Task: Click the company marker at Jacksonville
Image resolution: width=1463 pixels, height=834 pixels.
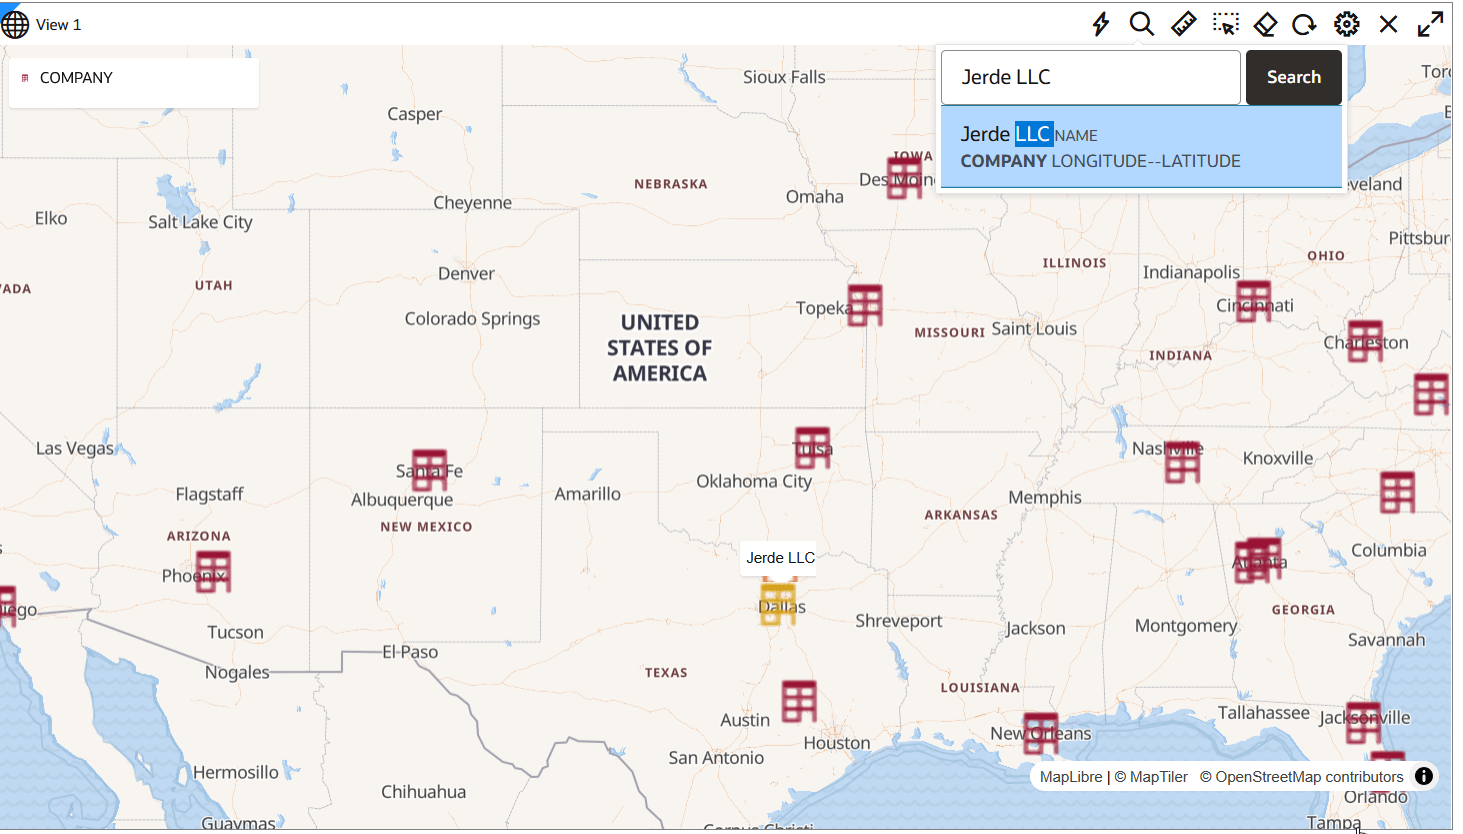Action: coord(1363,723)
